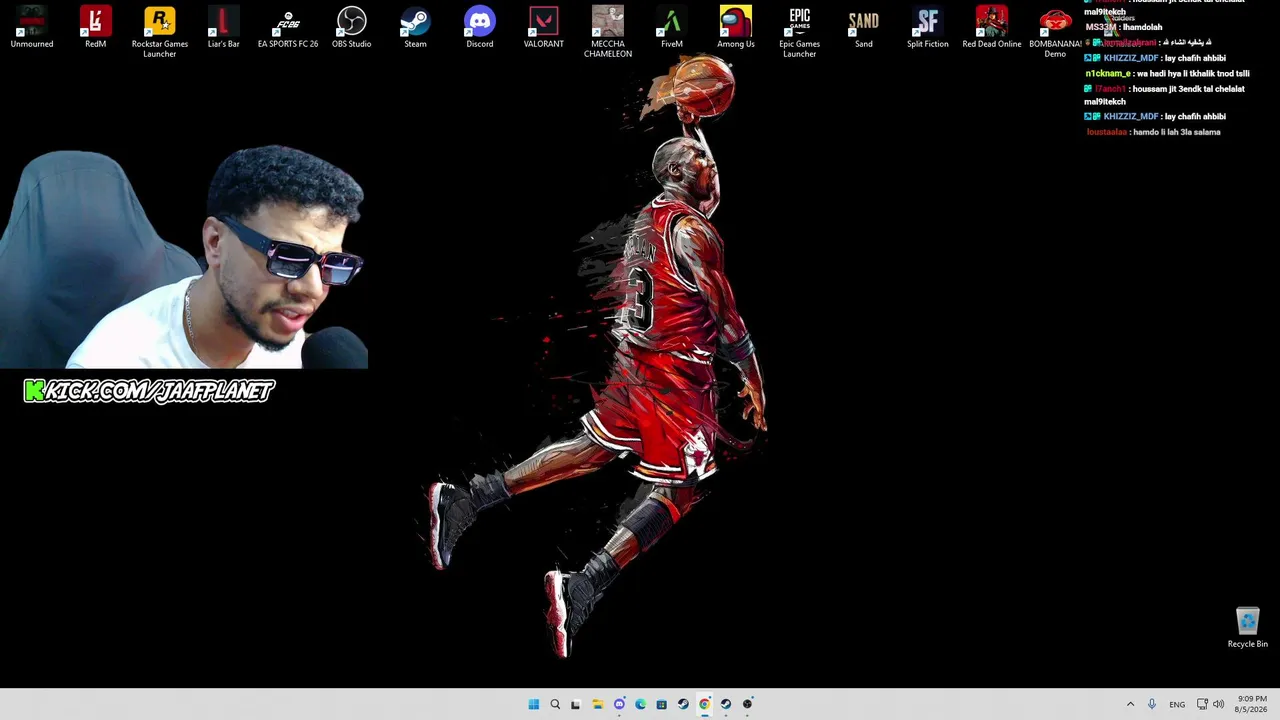Open Microsoft Edge from the taskbar
Screen dimensions: 1280x720
(x=640, y=704)
